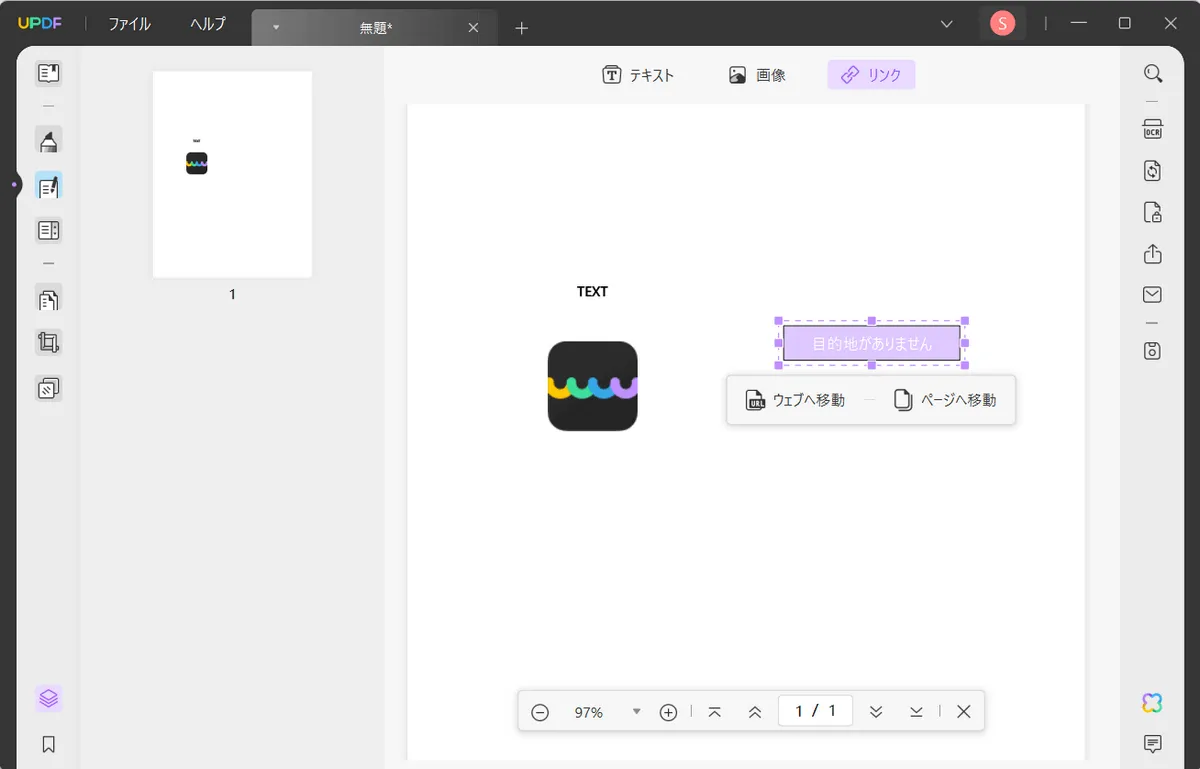The image size is (1200, 769).
Task: Toggle the リンク edit mode
Action: (x=871, y=75)
